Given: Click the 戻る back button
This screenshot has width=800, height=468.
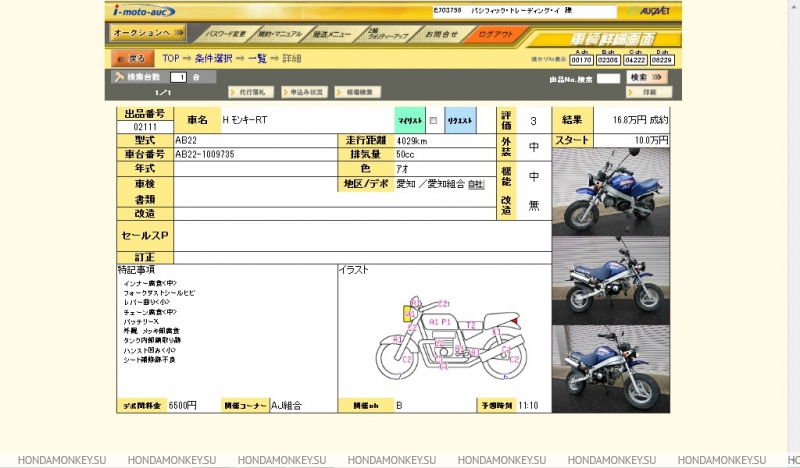Looking at the screenshot, I should pos(132,59).
